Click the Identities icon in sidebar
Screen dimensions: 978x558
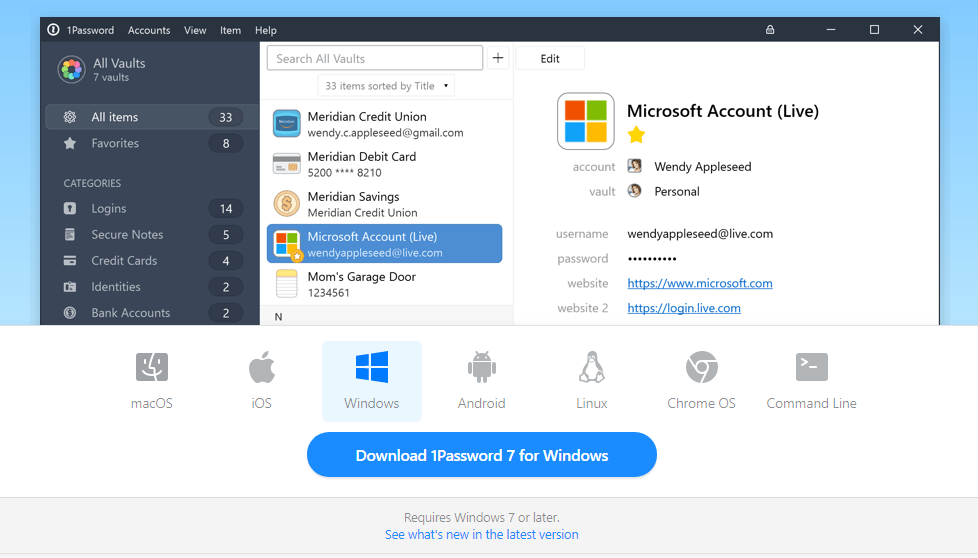tap(70, 287)
